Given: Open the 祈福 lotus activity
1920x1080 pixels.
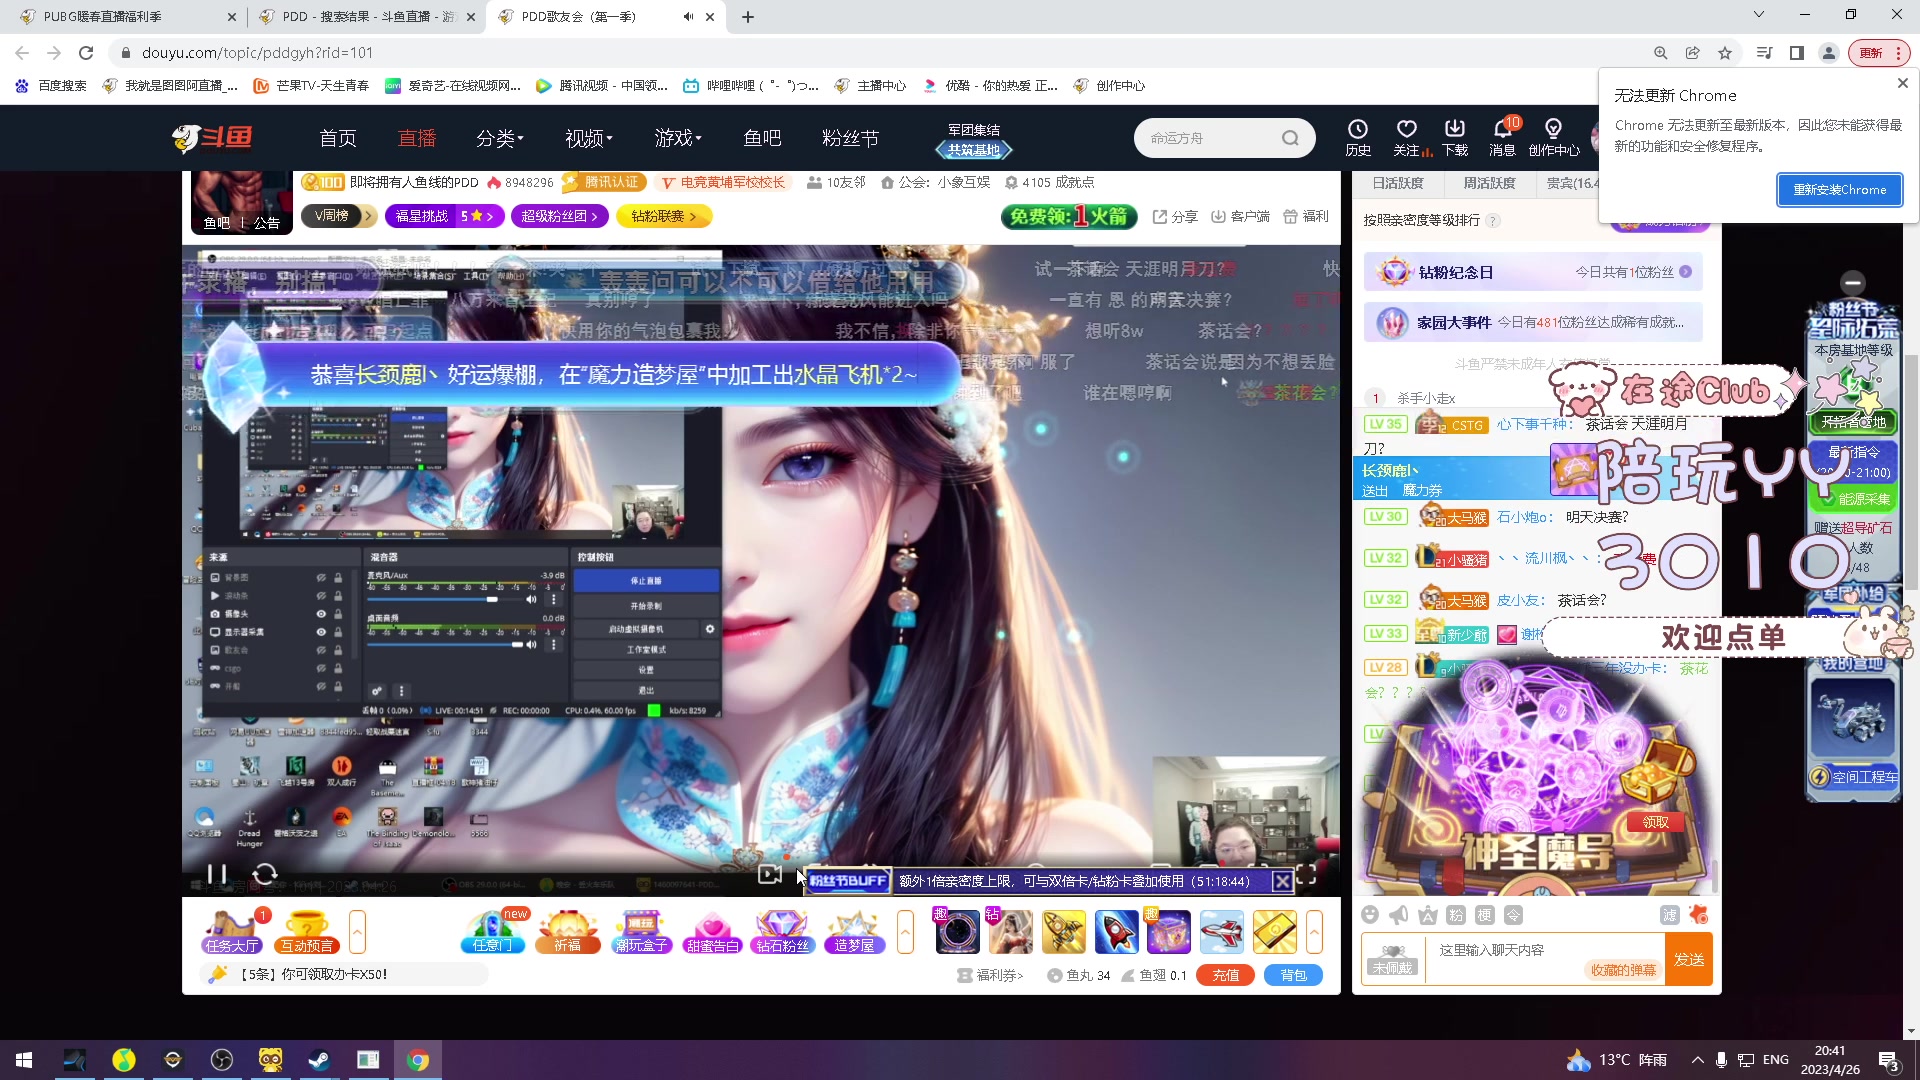Looking at the screenshot, I should click(x=567, y=932).
